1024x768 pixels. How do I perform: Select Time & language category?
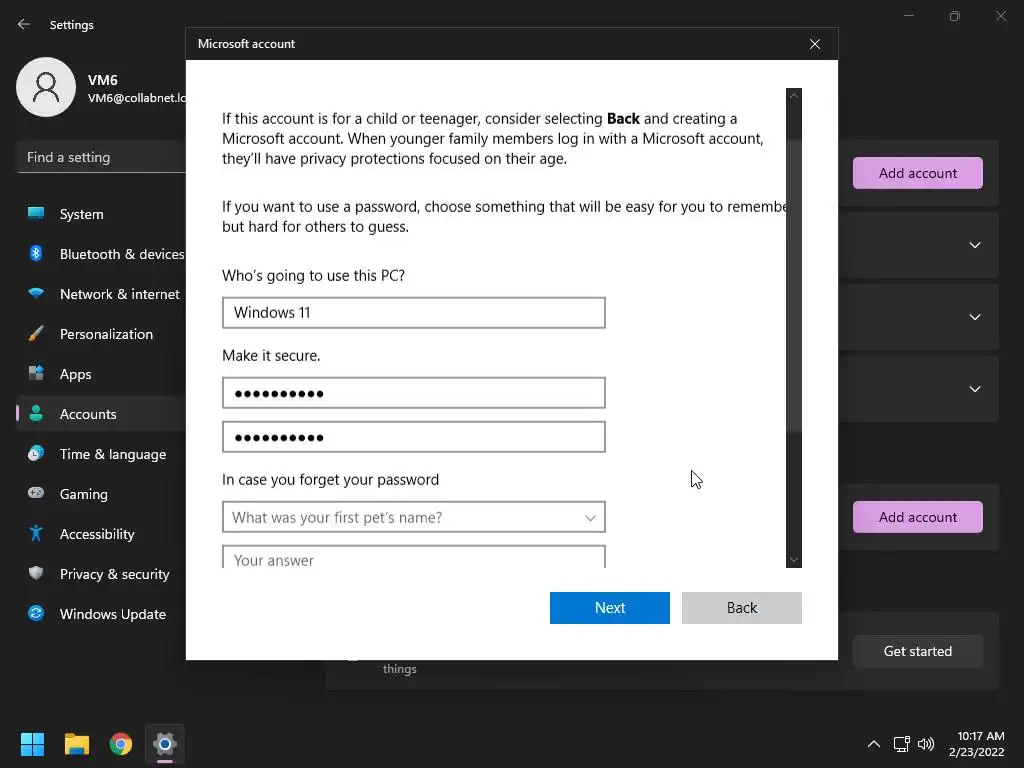point(101,454)
